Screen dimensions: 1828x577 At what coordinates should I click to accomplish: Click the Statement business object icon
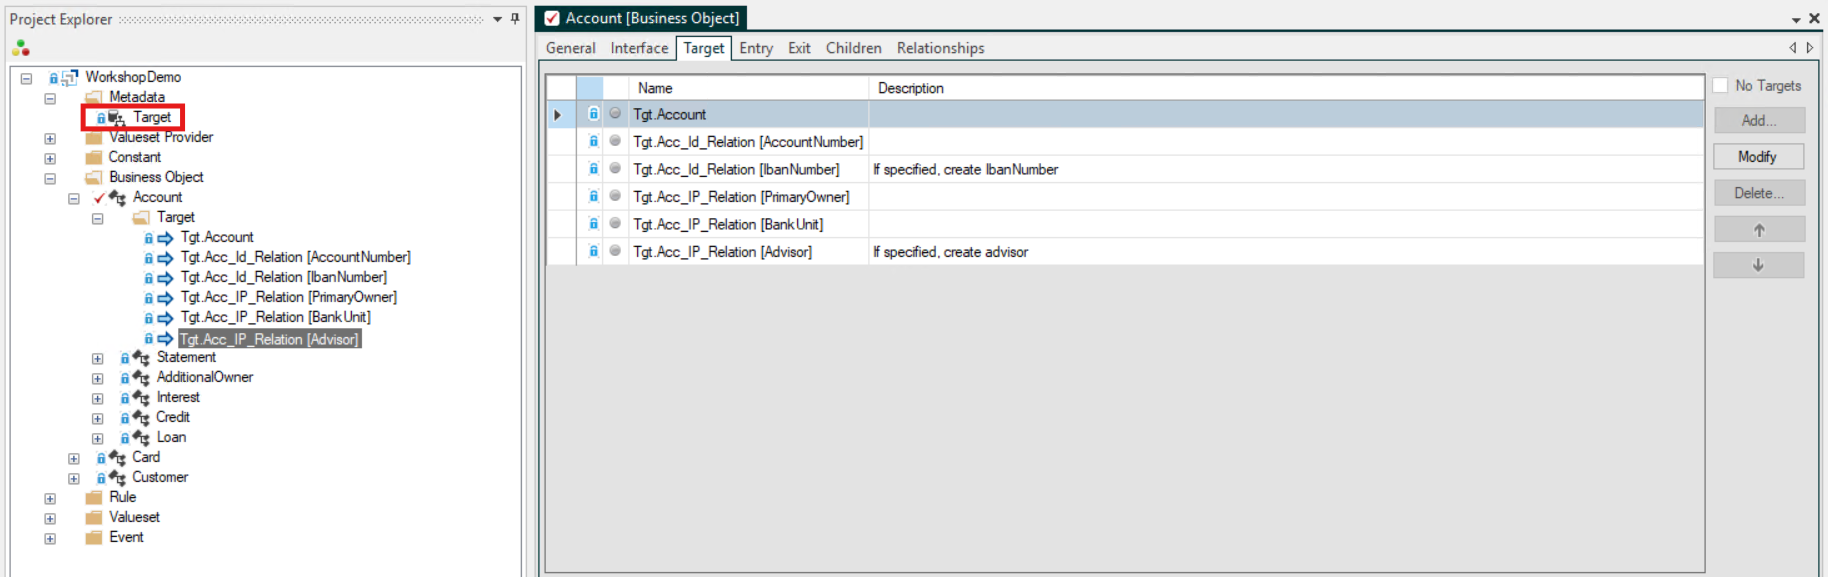[x=141, y=358]
